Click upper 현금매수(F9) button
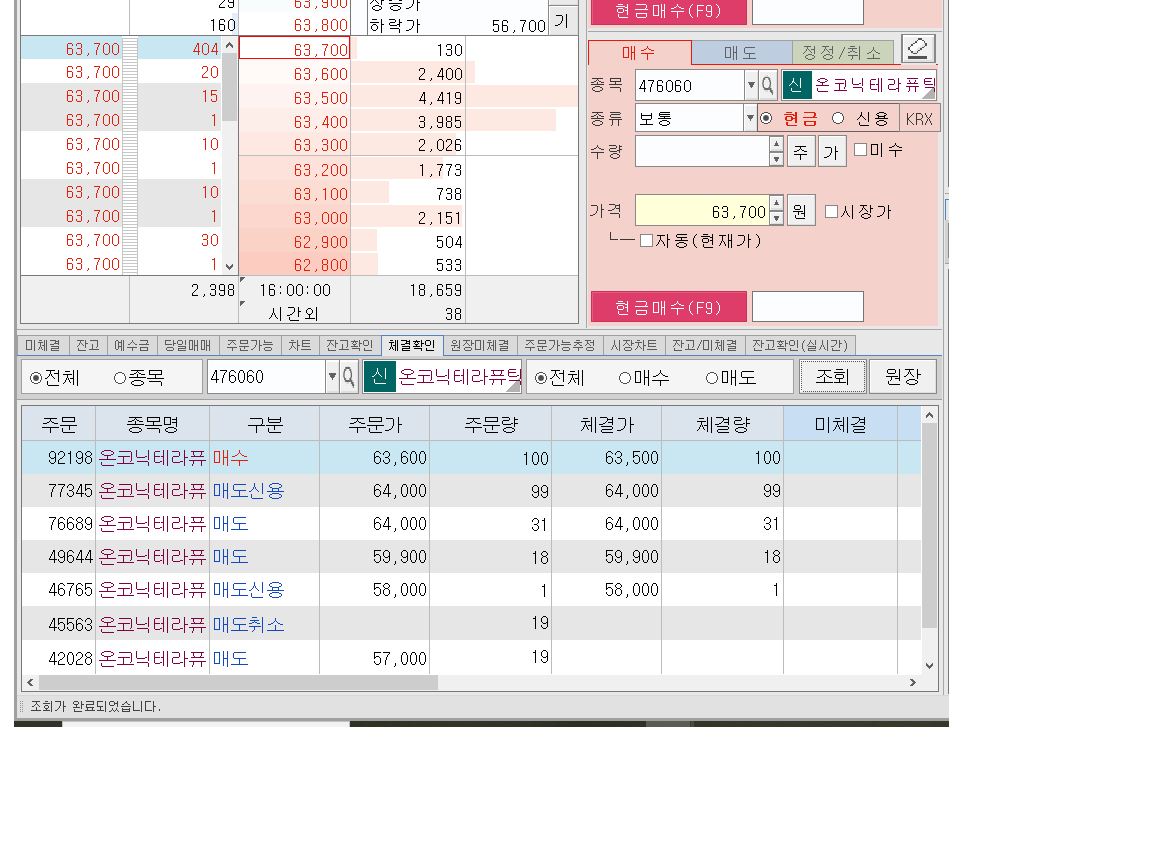 click(x=668, y=11)
